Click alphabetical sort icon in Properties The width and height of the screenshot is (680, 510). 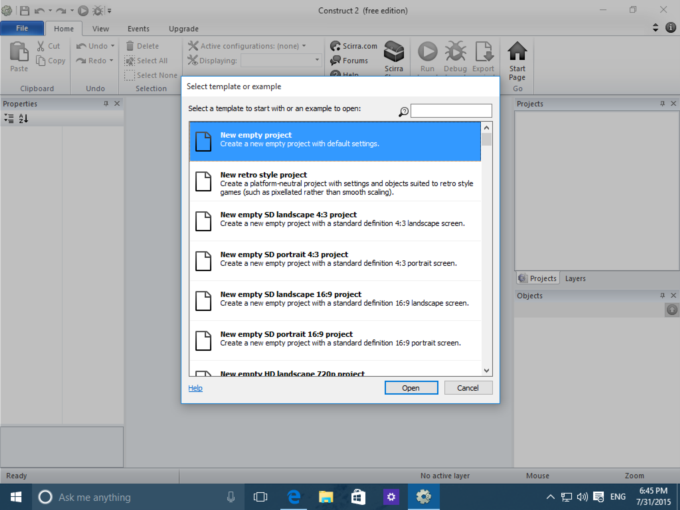(x=23, y=118)
